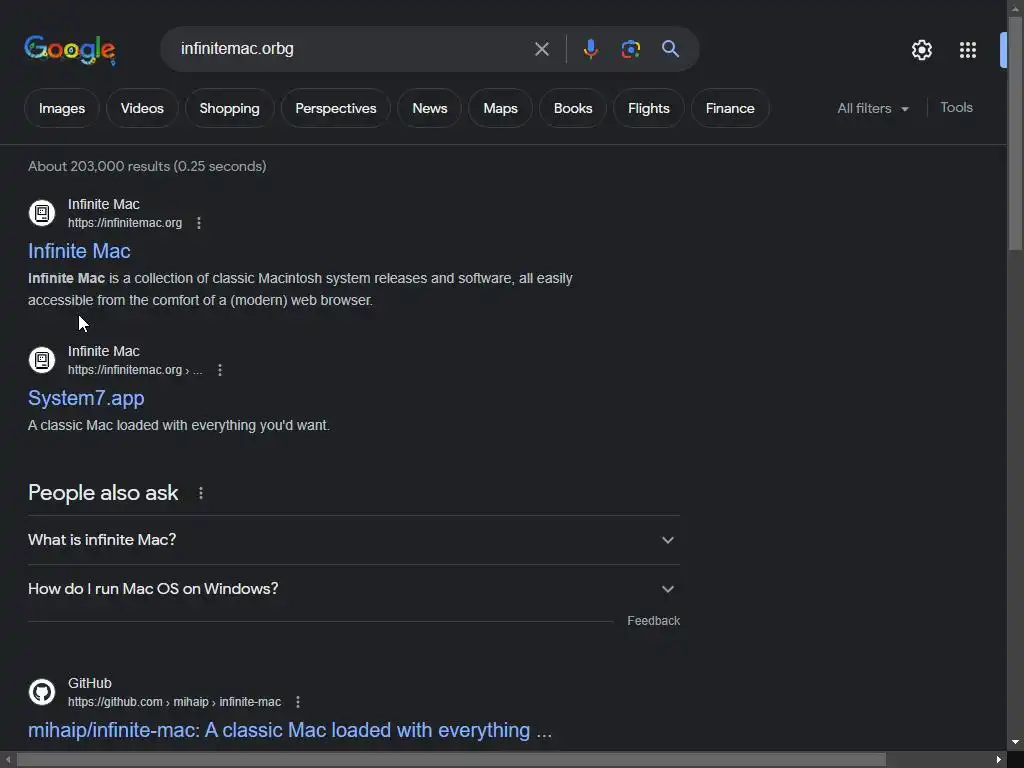Click the GitHub favicon

click(x=42, y=692)
